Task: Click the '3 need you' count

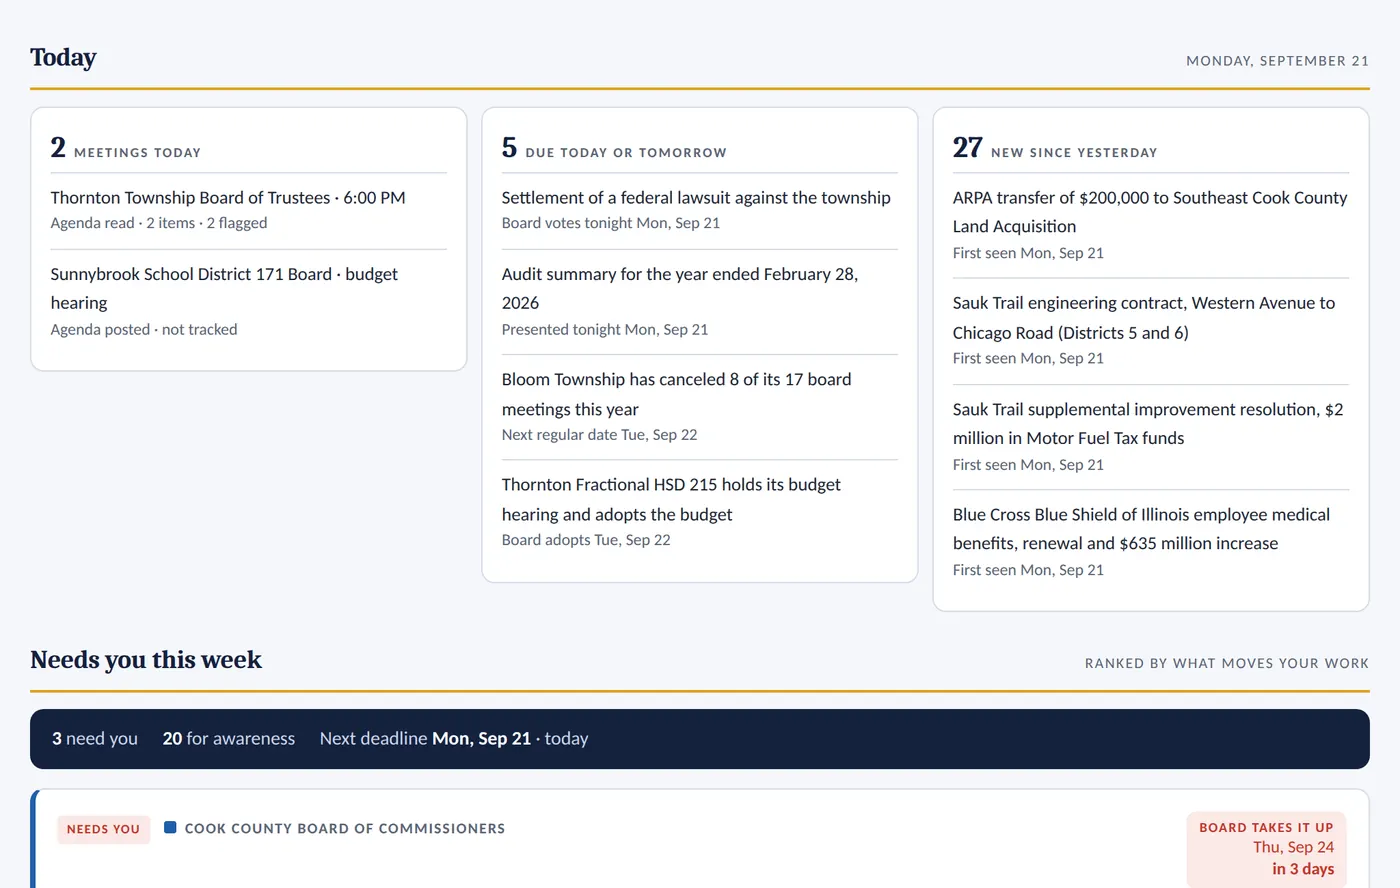Action: 95,738
